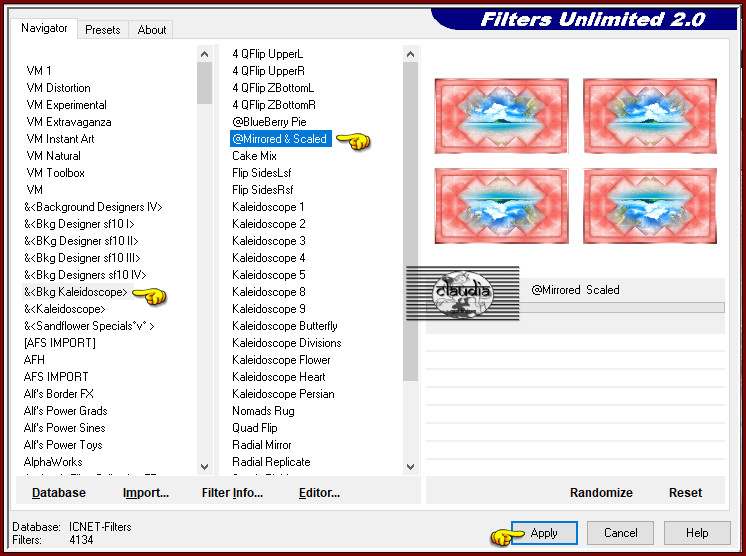
Task: Choose Kaleidoscope Divisions filter
Action: 287,343
